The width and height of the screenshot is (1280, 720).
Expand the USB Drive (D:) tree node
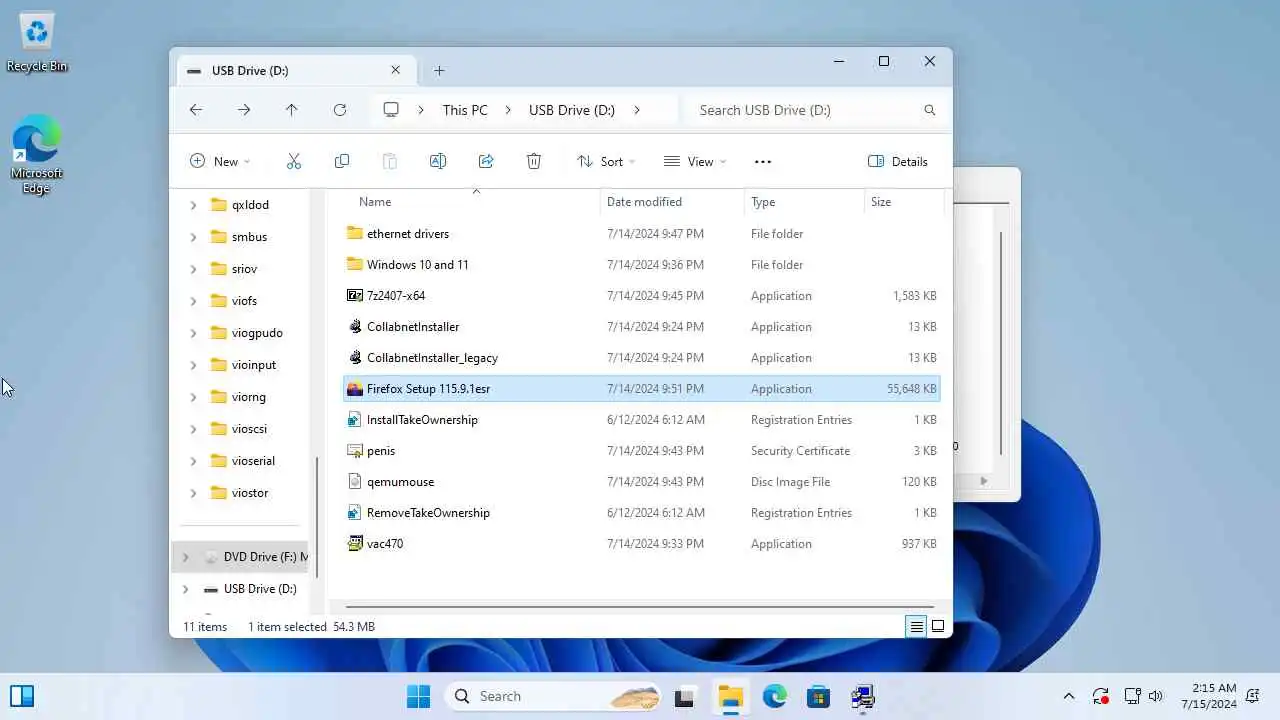point(185,589)
